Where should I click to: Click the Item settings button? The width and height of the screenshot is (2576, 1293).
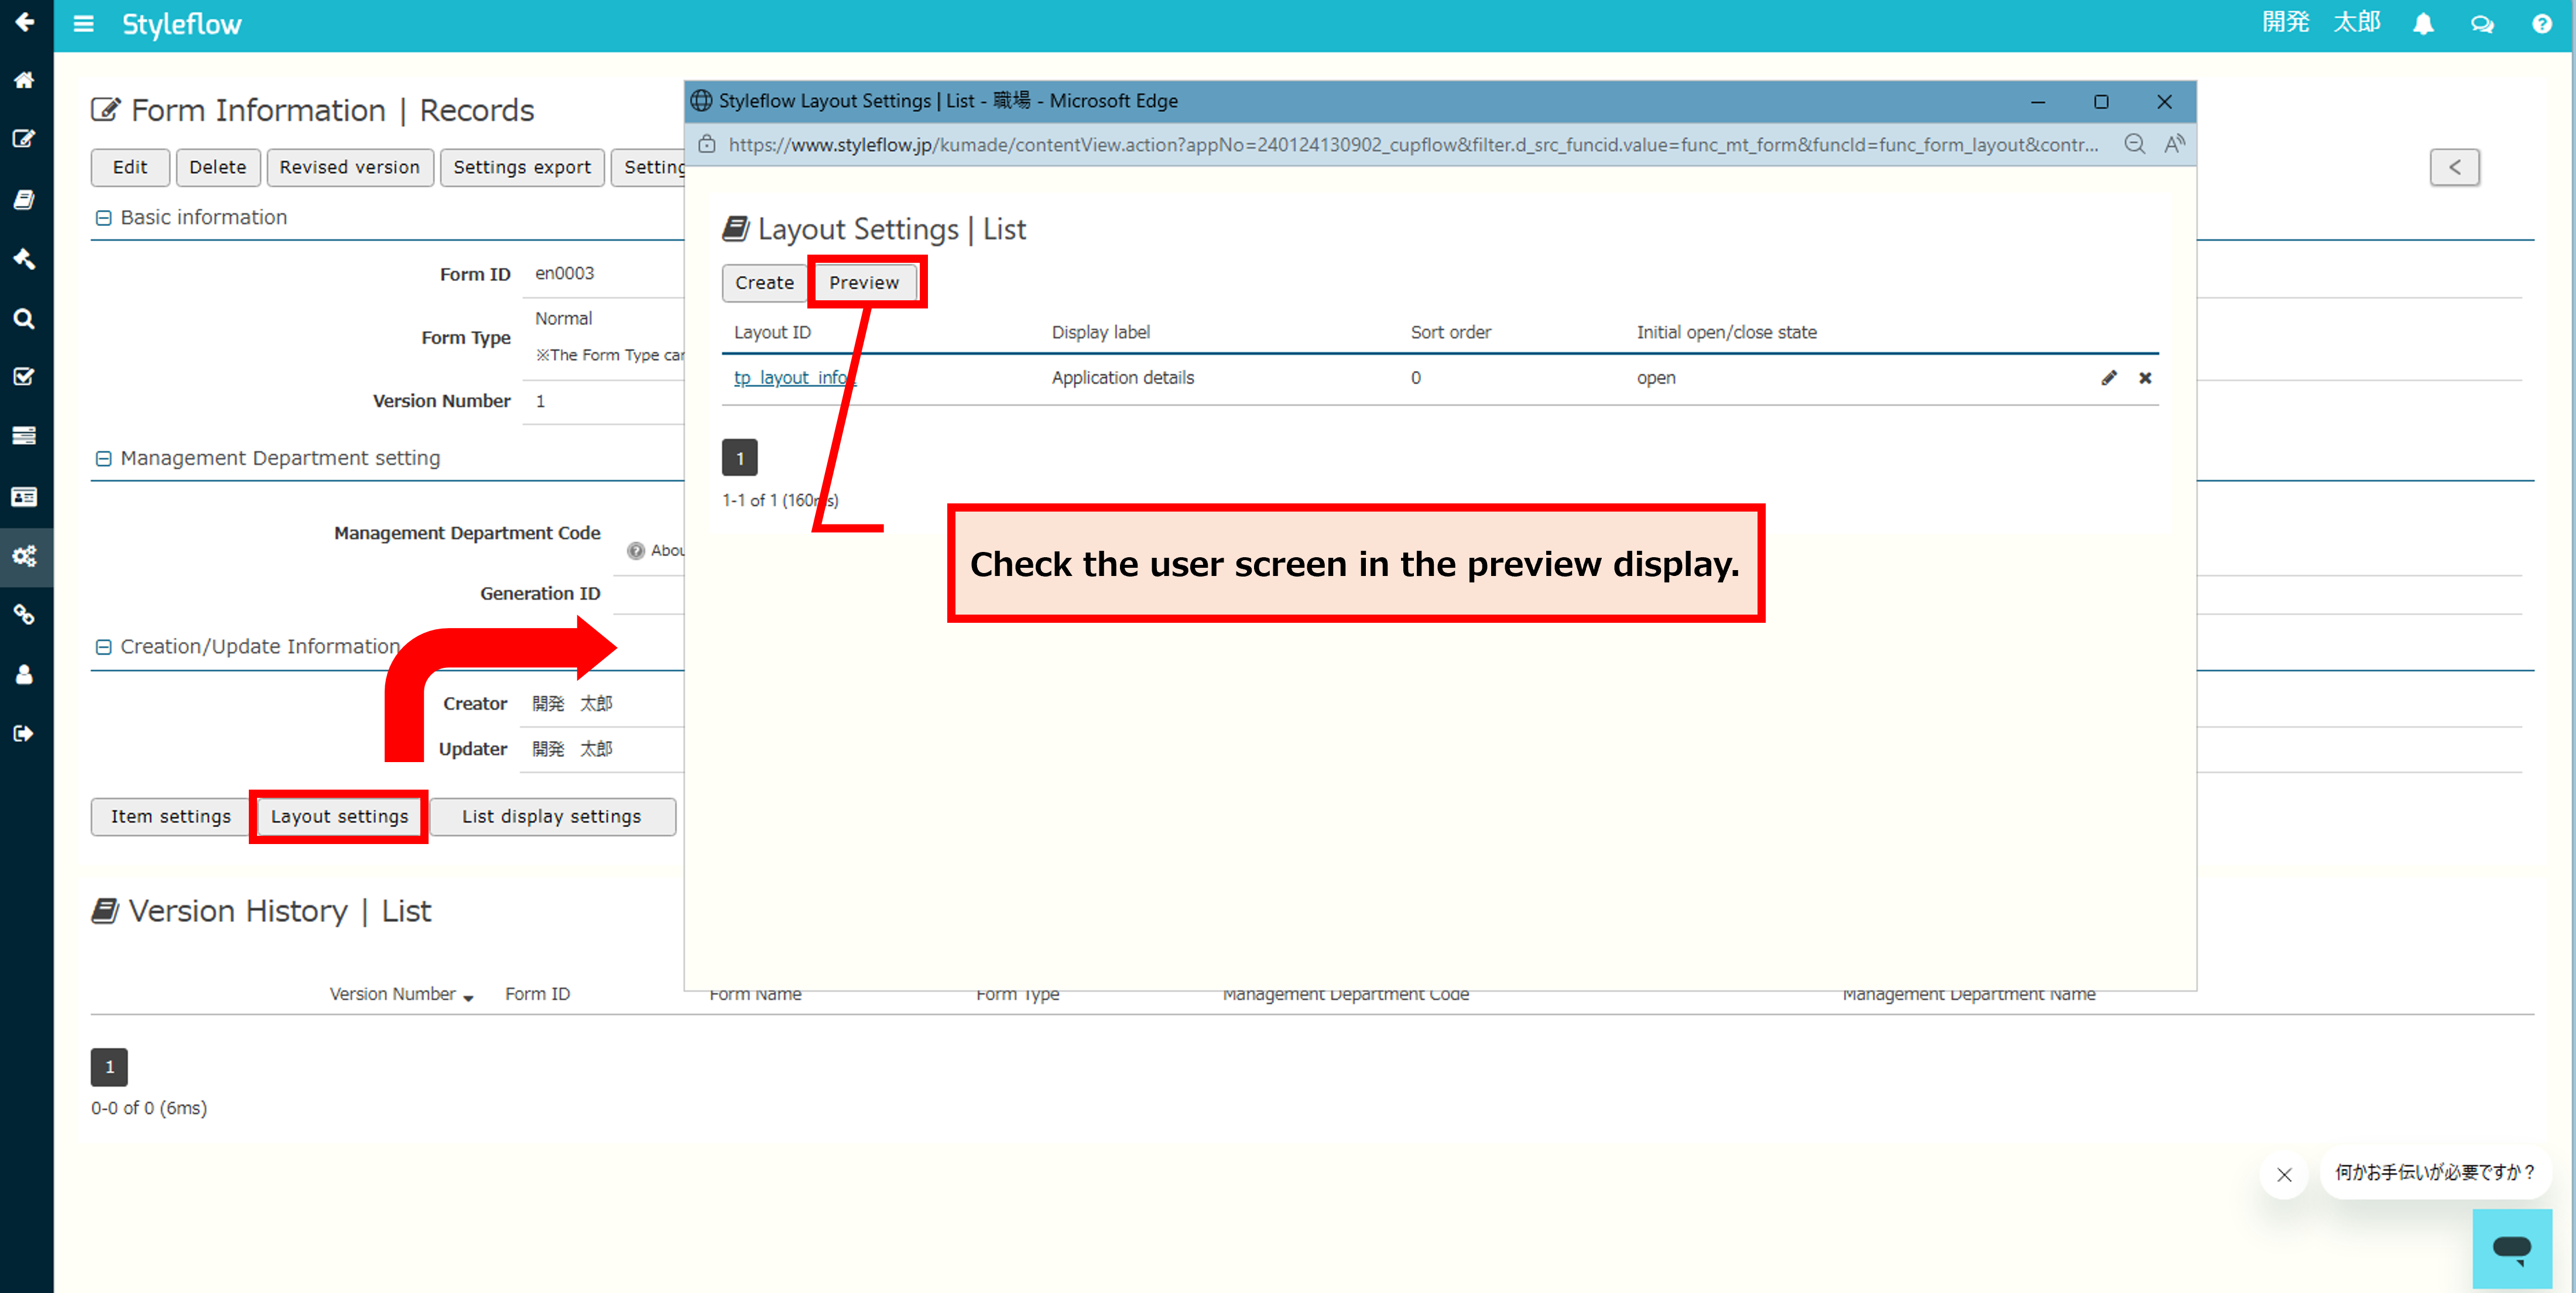(x=171, y=816)
